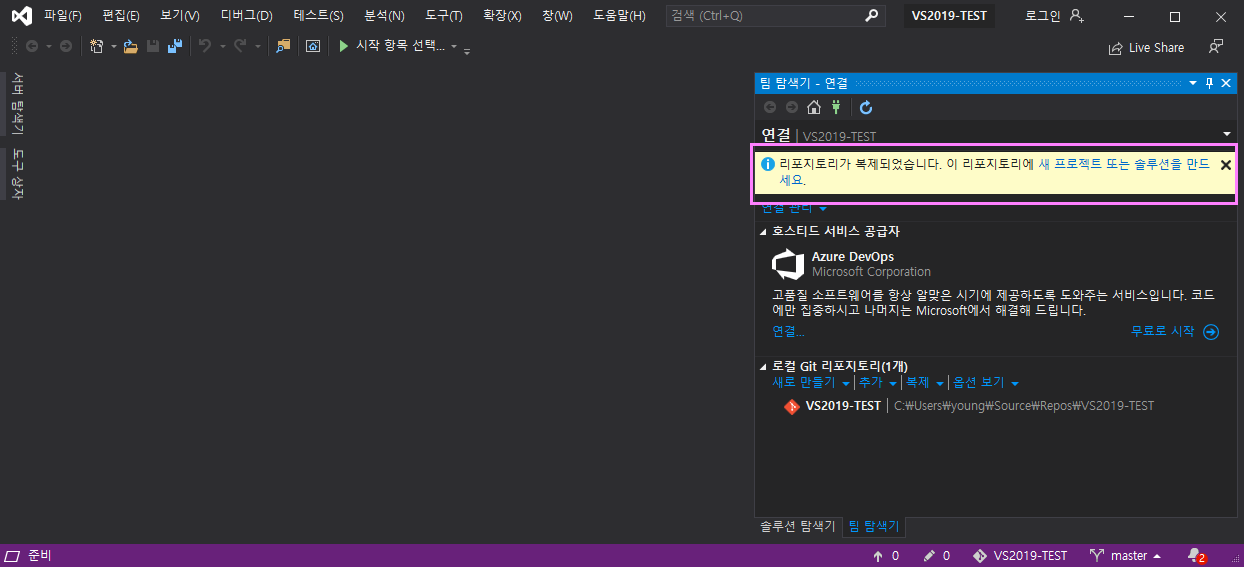Open the 확장(X) menu
1244x567 pixels.
502,16
